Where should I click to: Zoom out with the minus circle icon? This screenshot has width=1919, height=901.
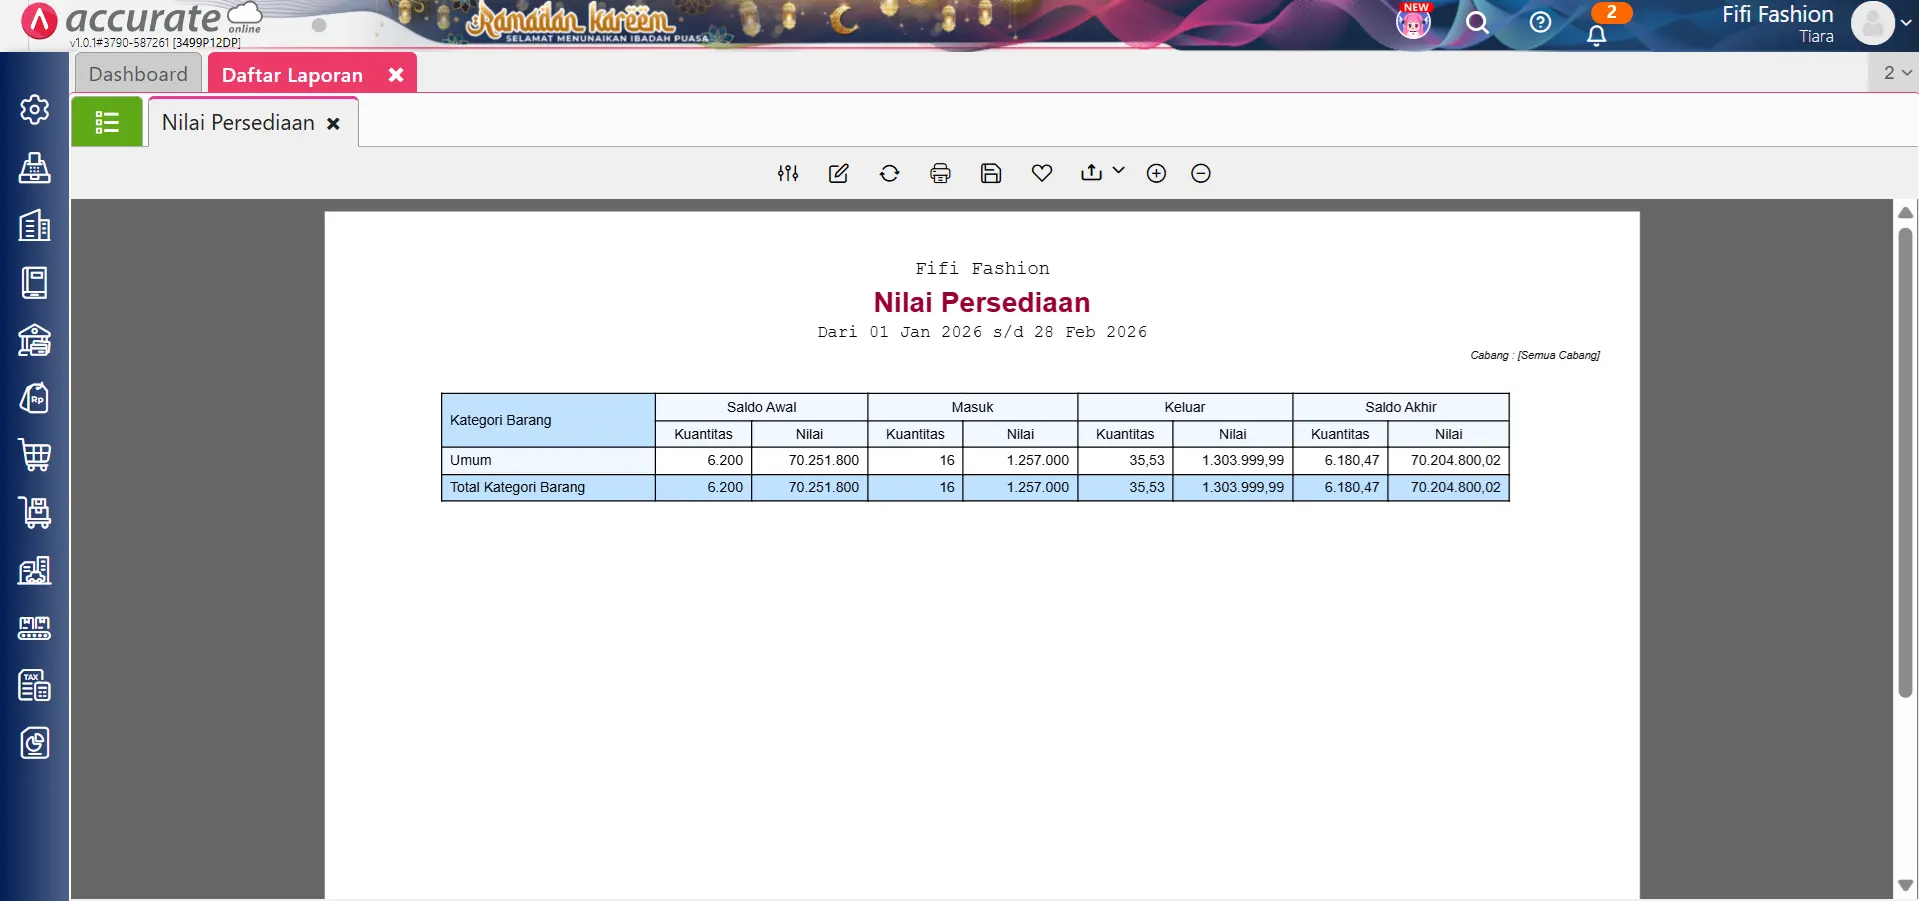1200,173
